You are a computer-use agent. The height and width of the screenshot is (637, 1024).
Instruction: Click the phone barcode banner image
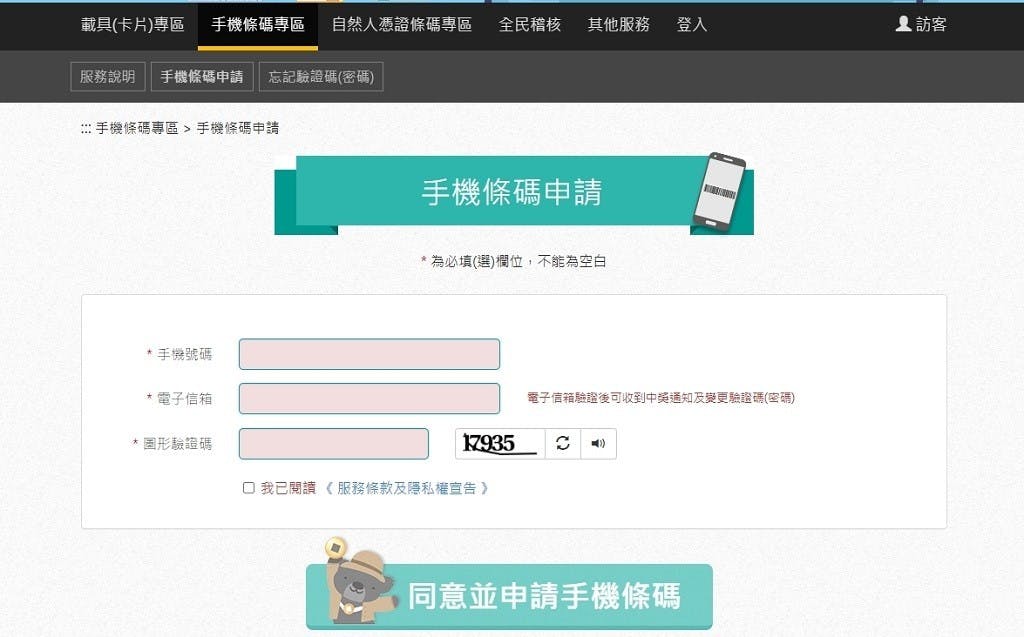719,192
